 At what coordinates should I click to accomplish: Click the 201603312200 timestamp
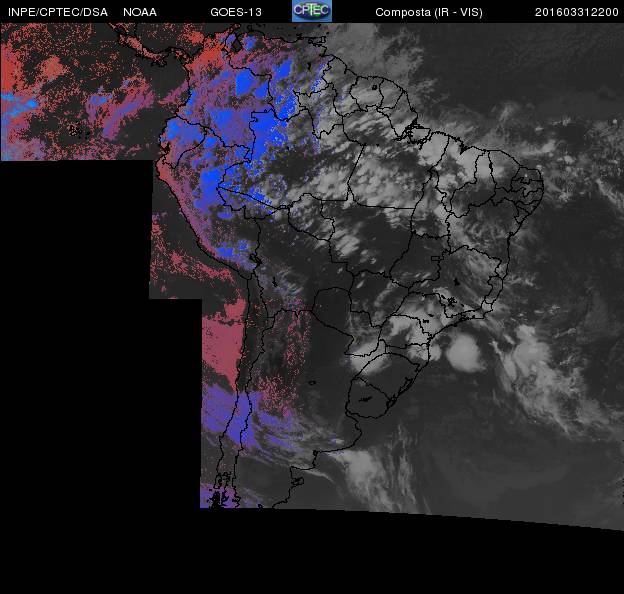577,12
